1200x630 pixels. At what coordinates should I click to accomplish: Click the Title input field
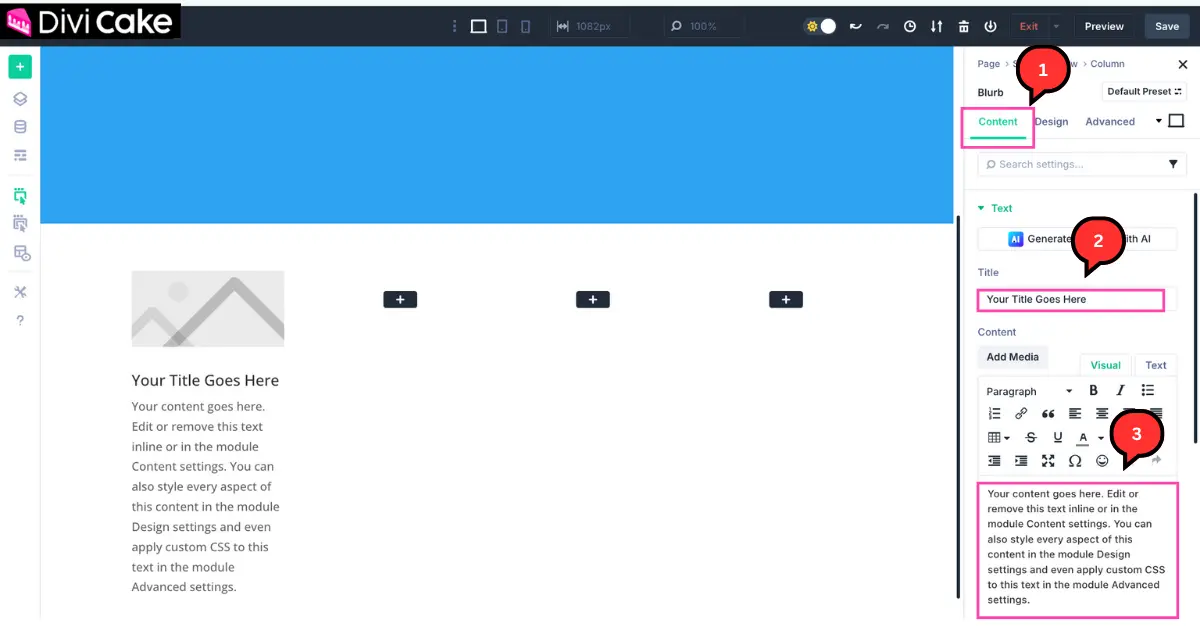pyautogui.click(x=1071, y=299)
